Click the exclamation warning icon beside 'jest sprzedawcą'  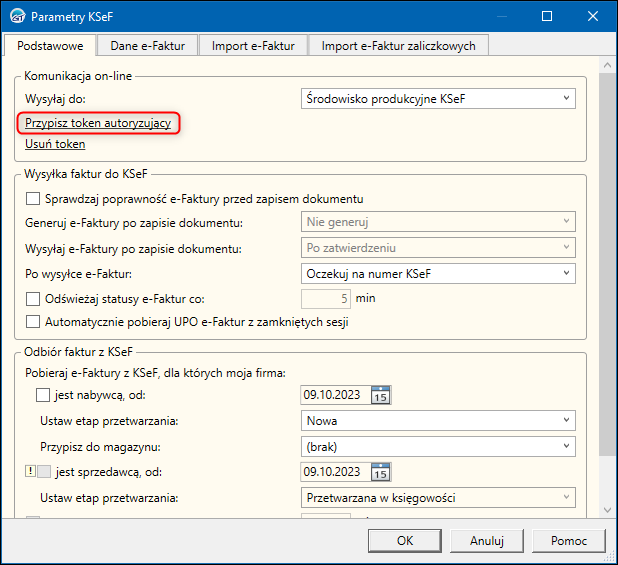[x=29, y=472]
